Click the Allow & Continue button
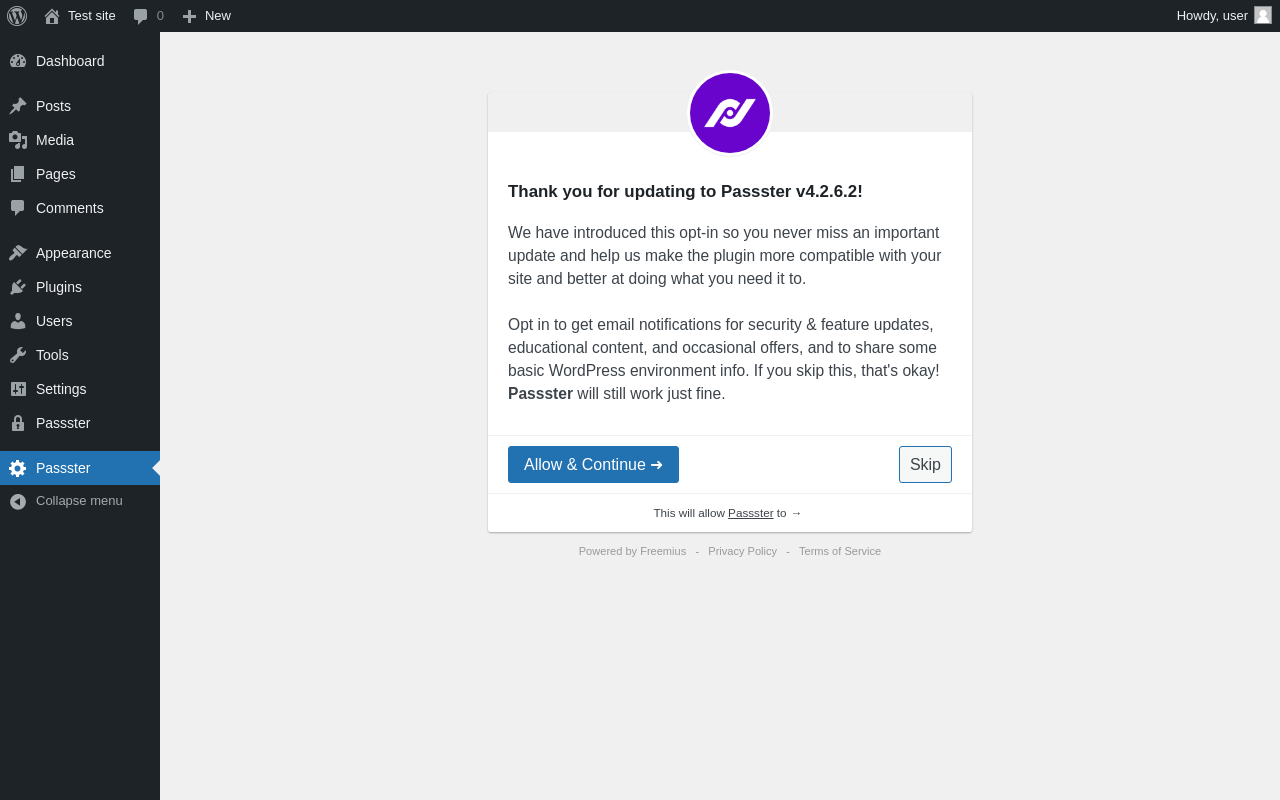Image resolution: width=1280 pixels, height=800 pixels. 593,465
